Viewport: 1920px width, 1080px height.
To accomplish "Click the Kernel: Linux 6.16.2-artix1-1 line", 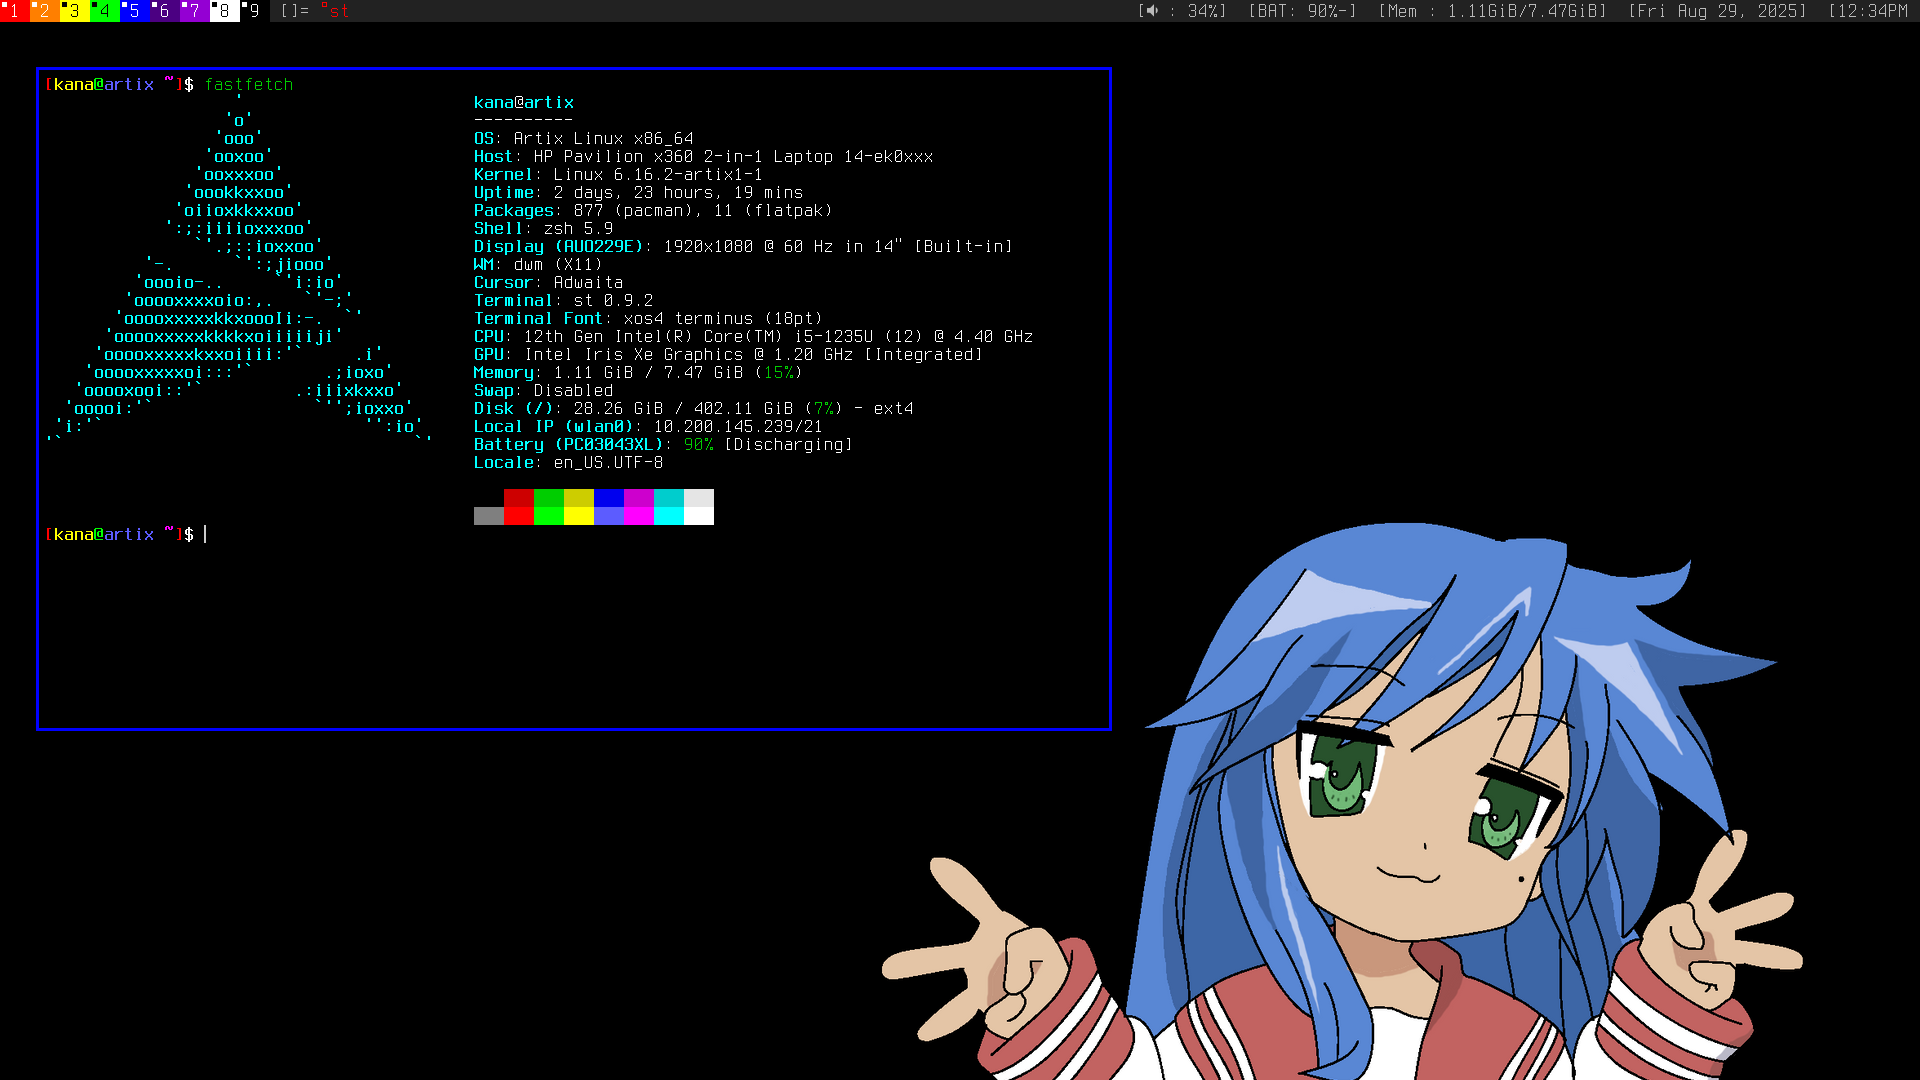I will coord(619,175).
